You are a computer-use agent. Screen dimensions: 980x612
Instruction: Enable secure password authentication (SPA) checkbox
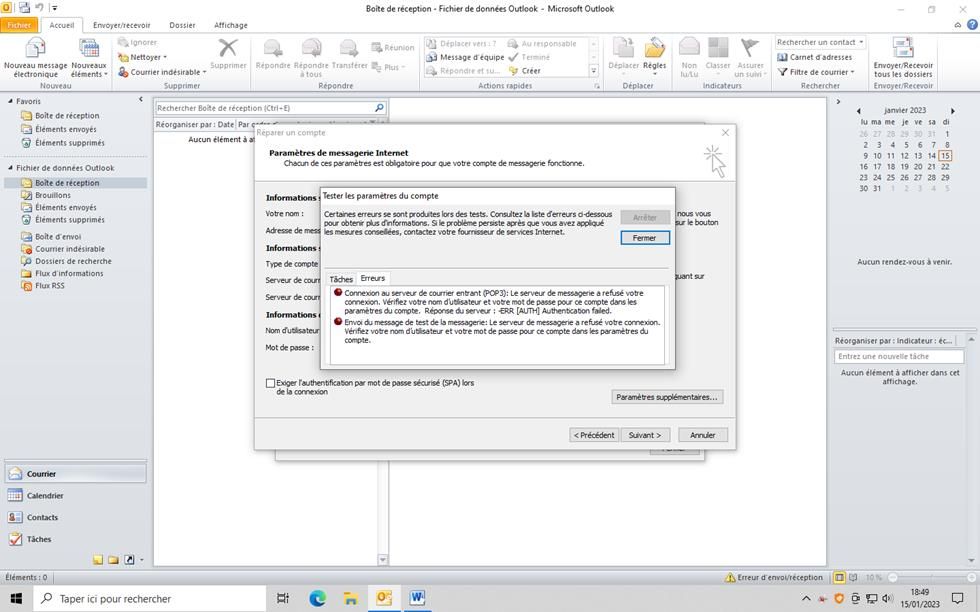270,383
